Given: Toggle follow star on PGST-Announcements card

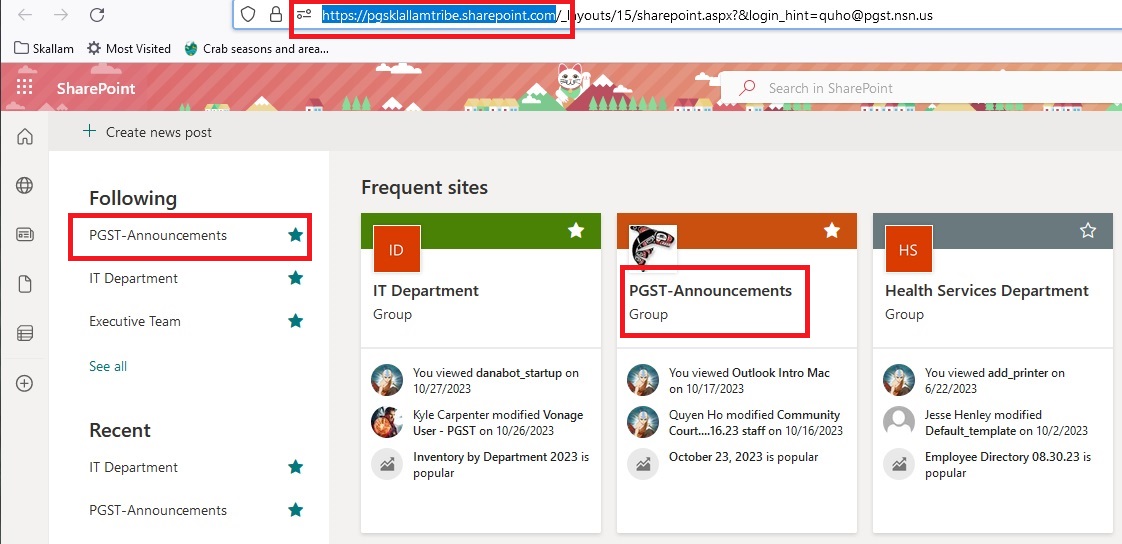Looking at the screenshot, I should (831, 230).
